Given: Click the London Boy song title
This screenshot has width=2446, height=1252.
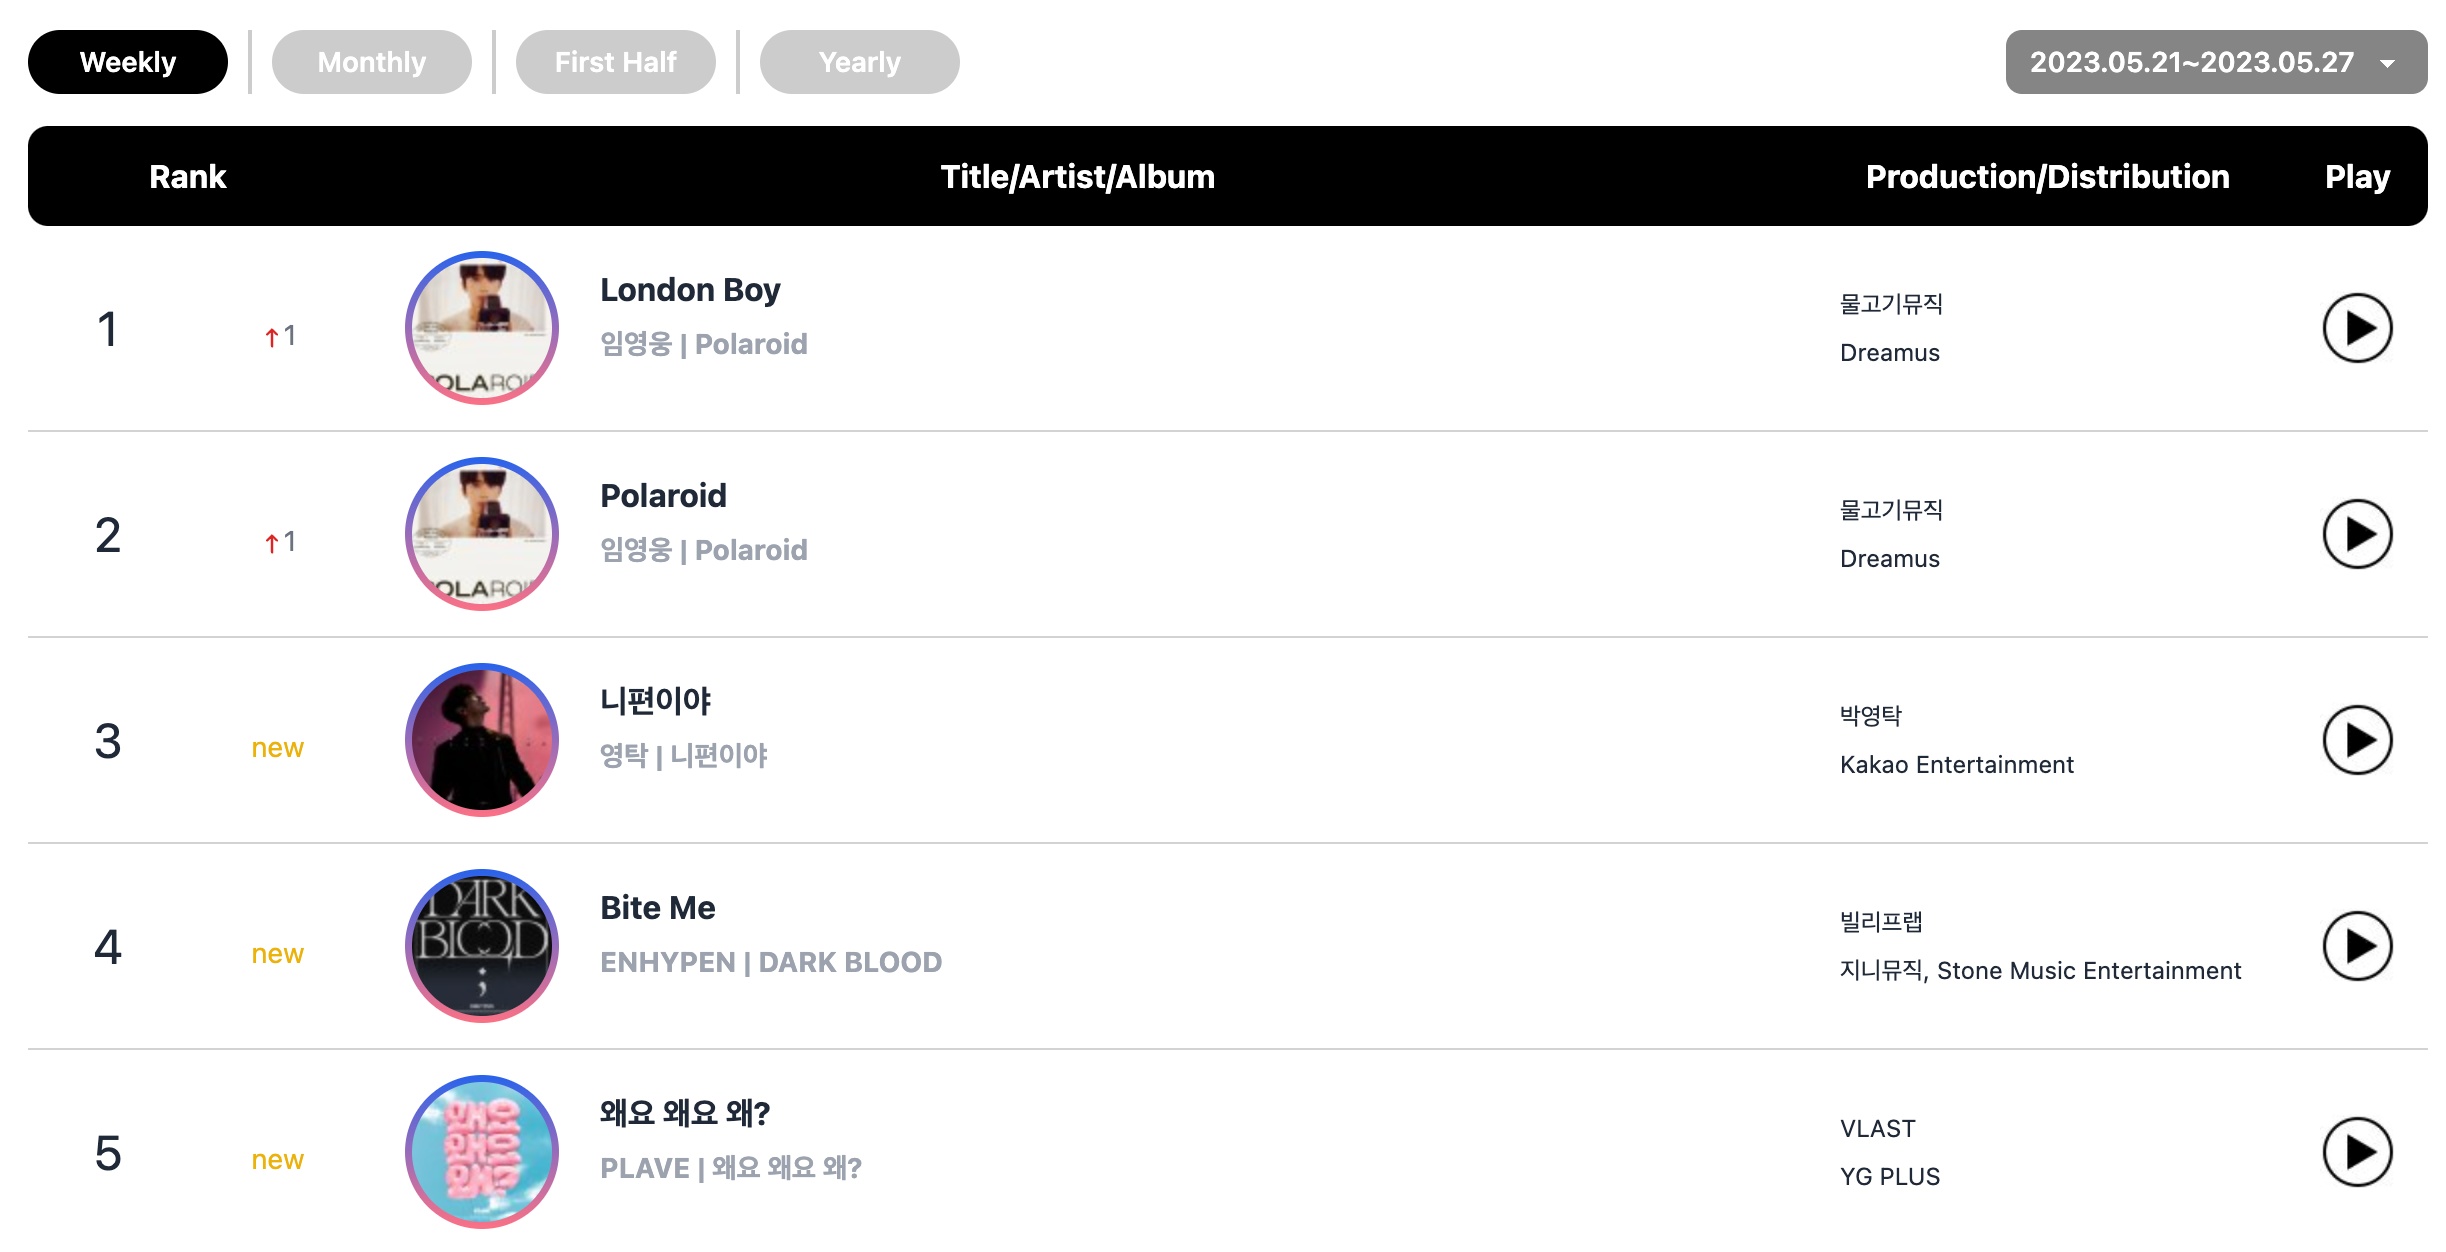Looking at the screenshot, I should (690, 290).
